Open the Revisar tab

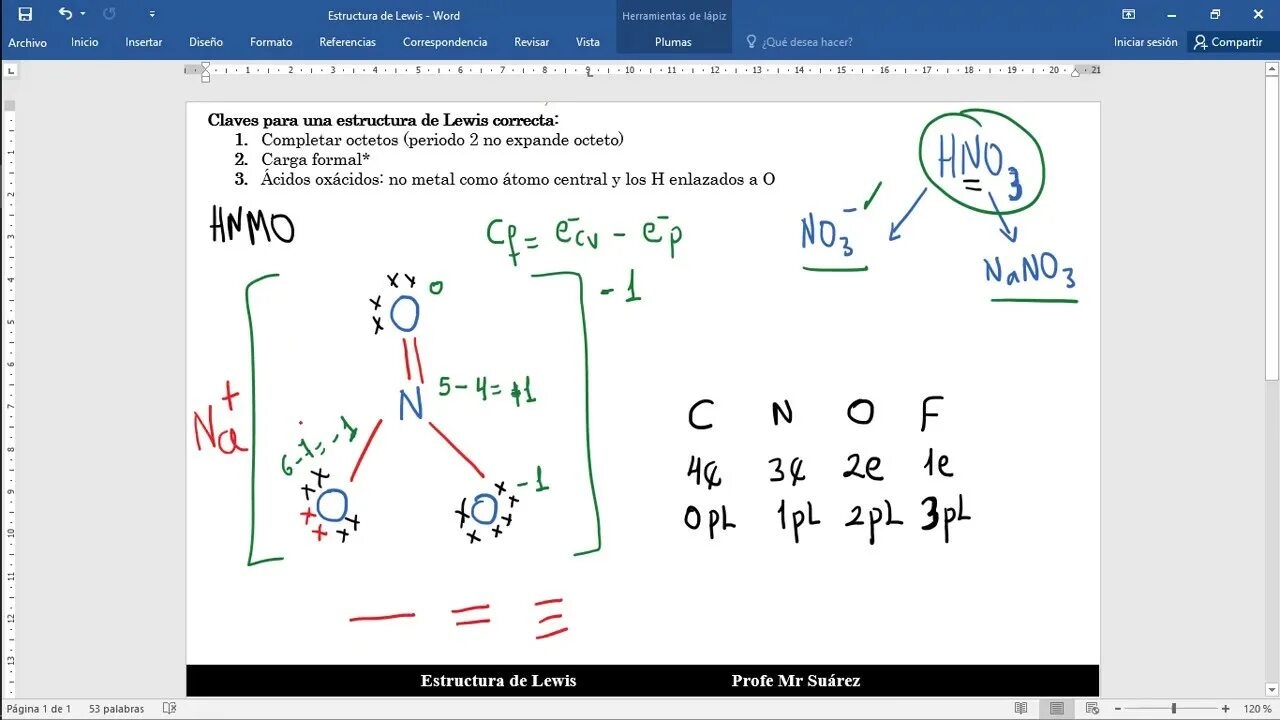(x=532, y=42)
